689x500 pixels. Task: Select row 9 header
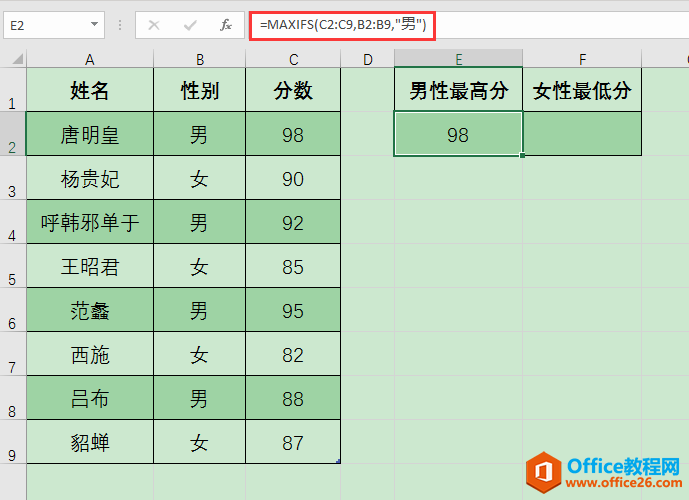pos(13,442)
